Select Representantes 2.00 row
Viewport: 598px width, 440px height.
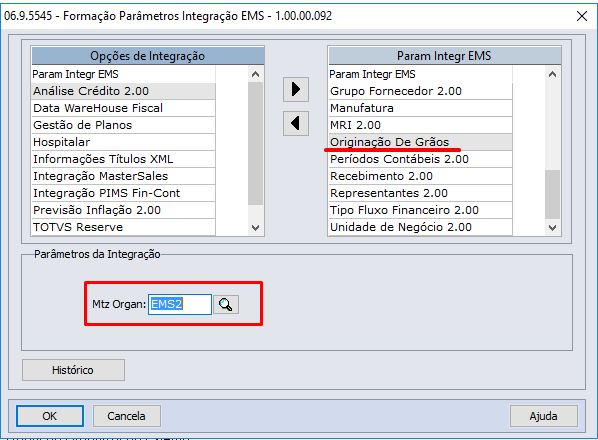pos(420,193)
